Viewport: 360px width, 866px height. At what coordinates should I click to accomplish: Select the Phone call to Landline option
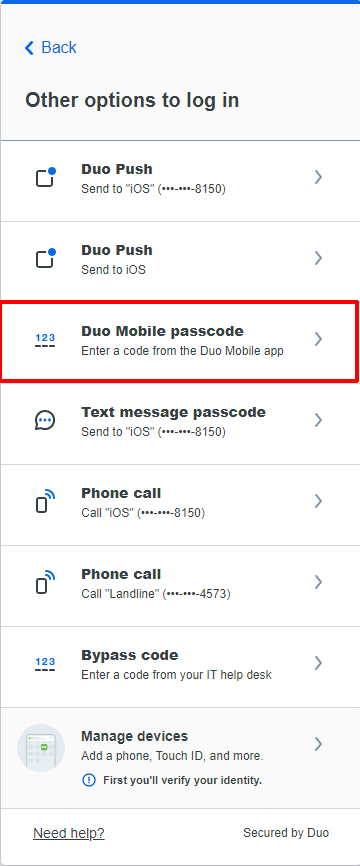[x=180, y=586]
